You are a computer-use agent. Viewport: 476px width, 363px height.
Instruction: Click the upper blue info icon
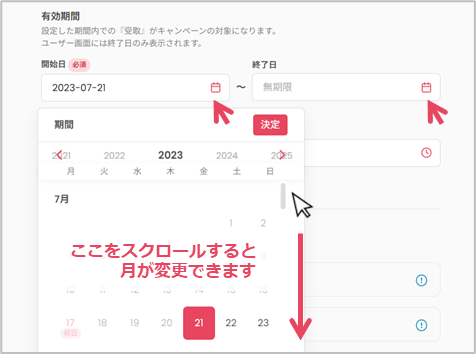tap(421, 280)
